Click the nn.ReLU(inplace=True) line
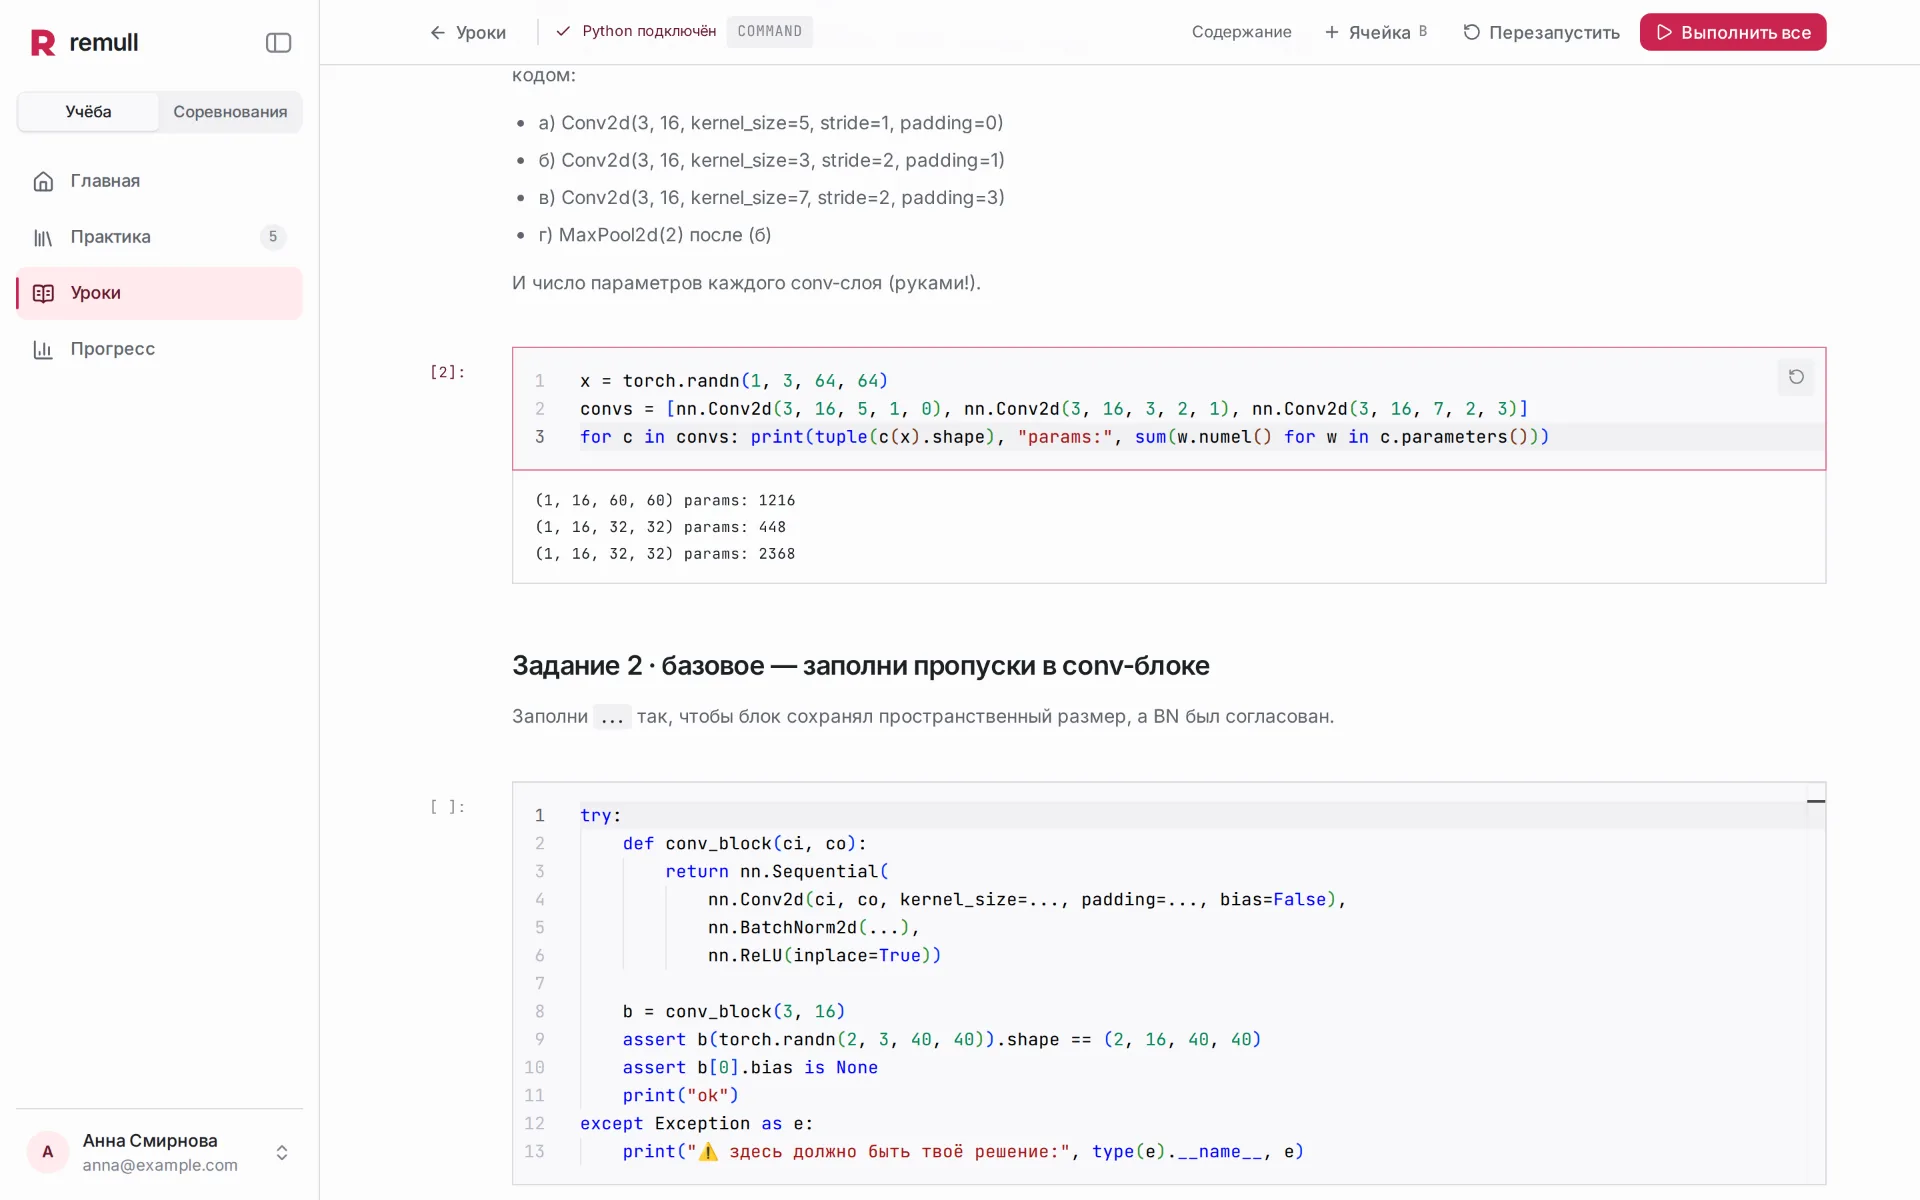The width and height of the screenshot is (1920, 1200). [824, 955]
